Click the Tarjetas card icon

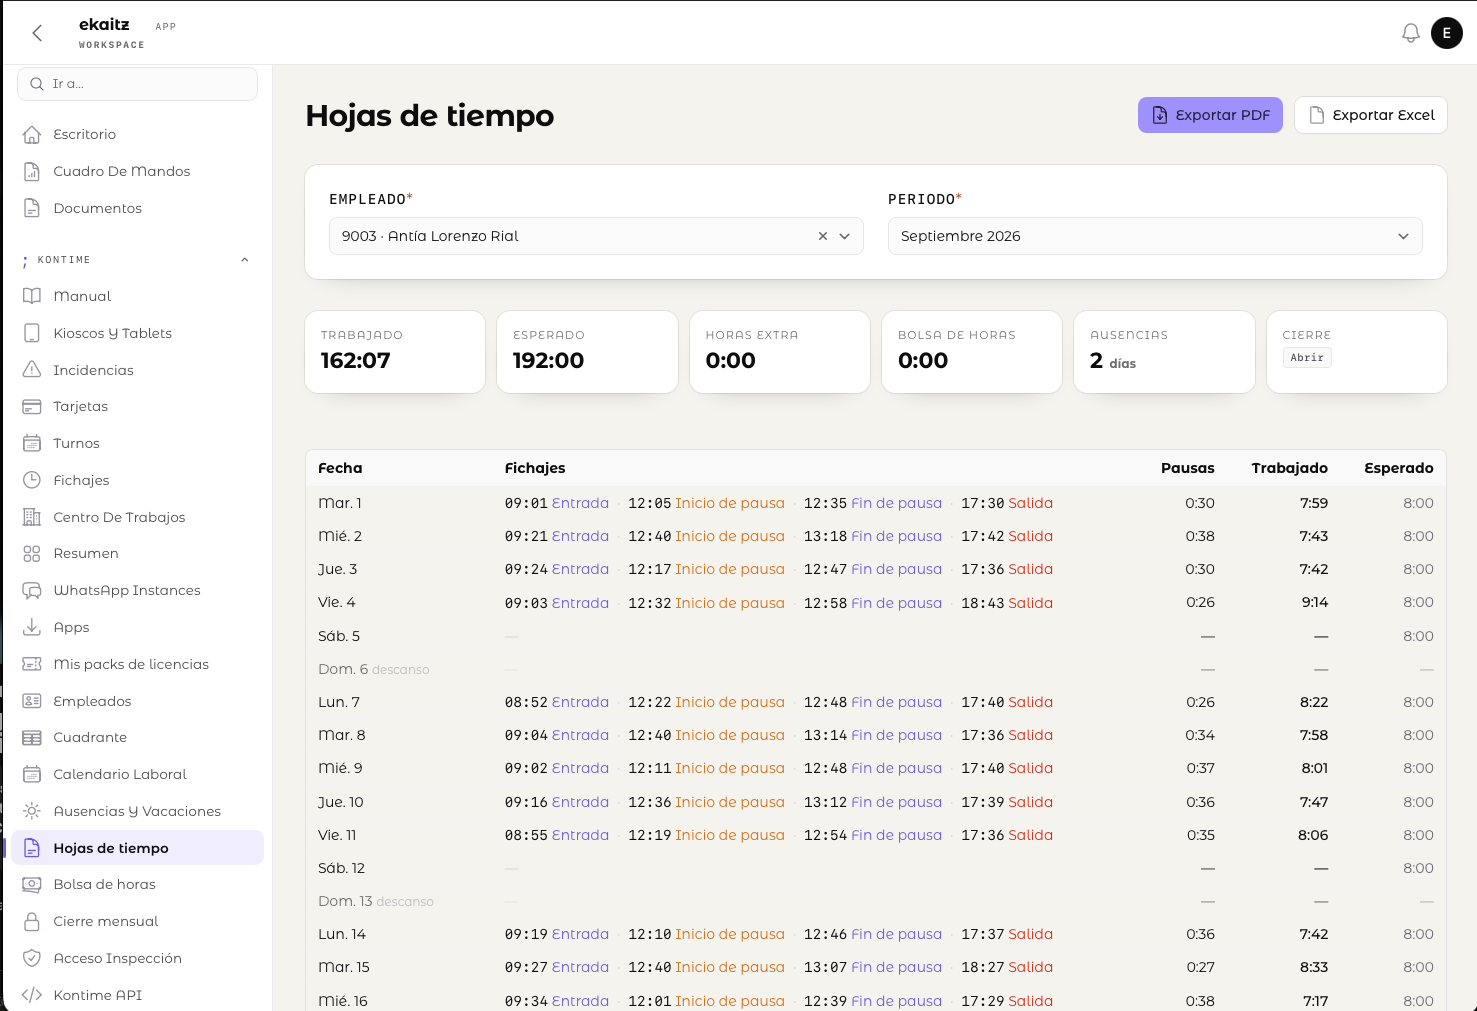coord(32,406)
